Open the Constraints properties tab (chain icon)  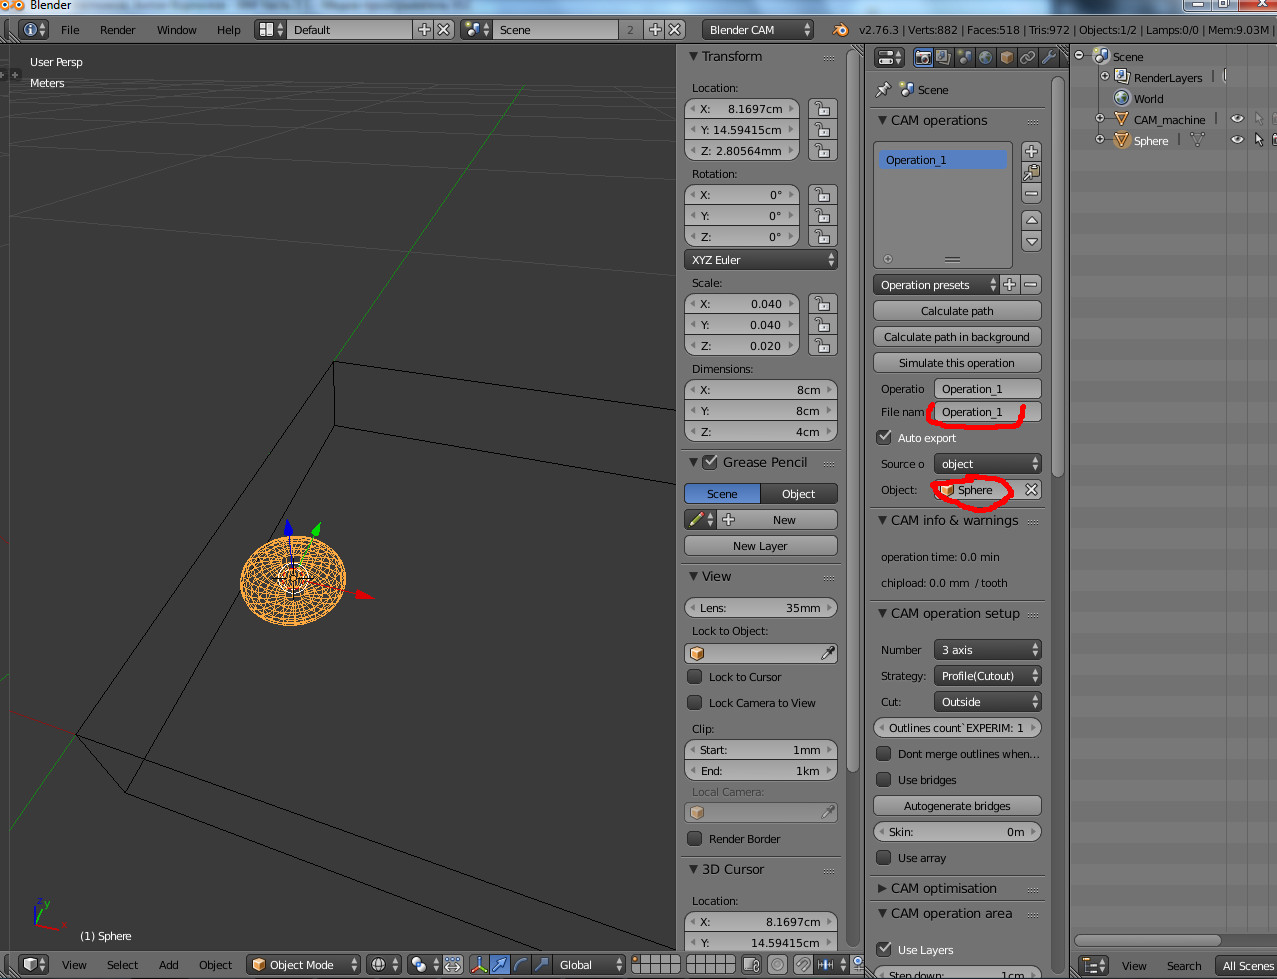coord(1027,57)
